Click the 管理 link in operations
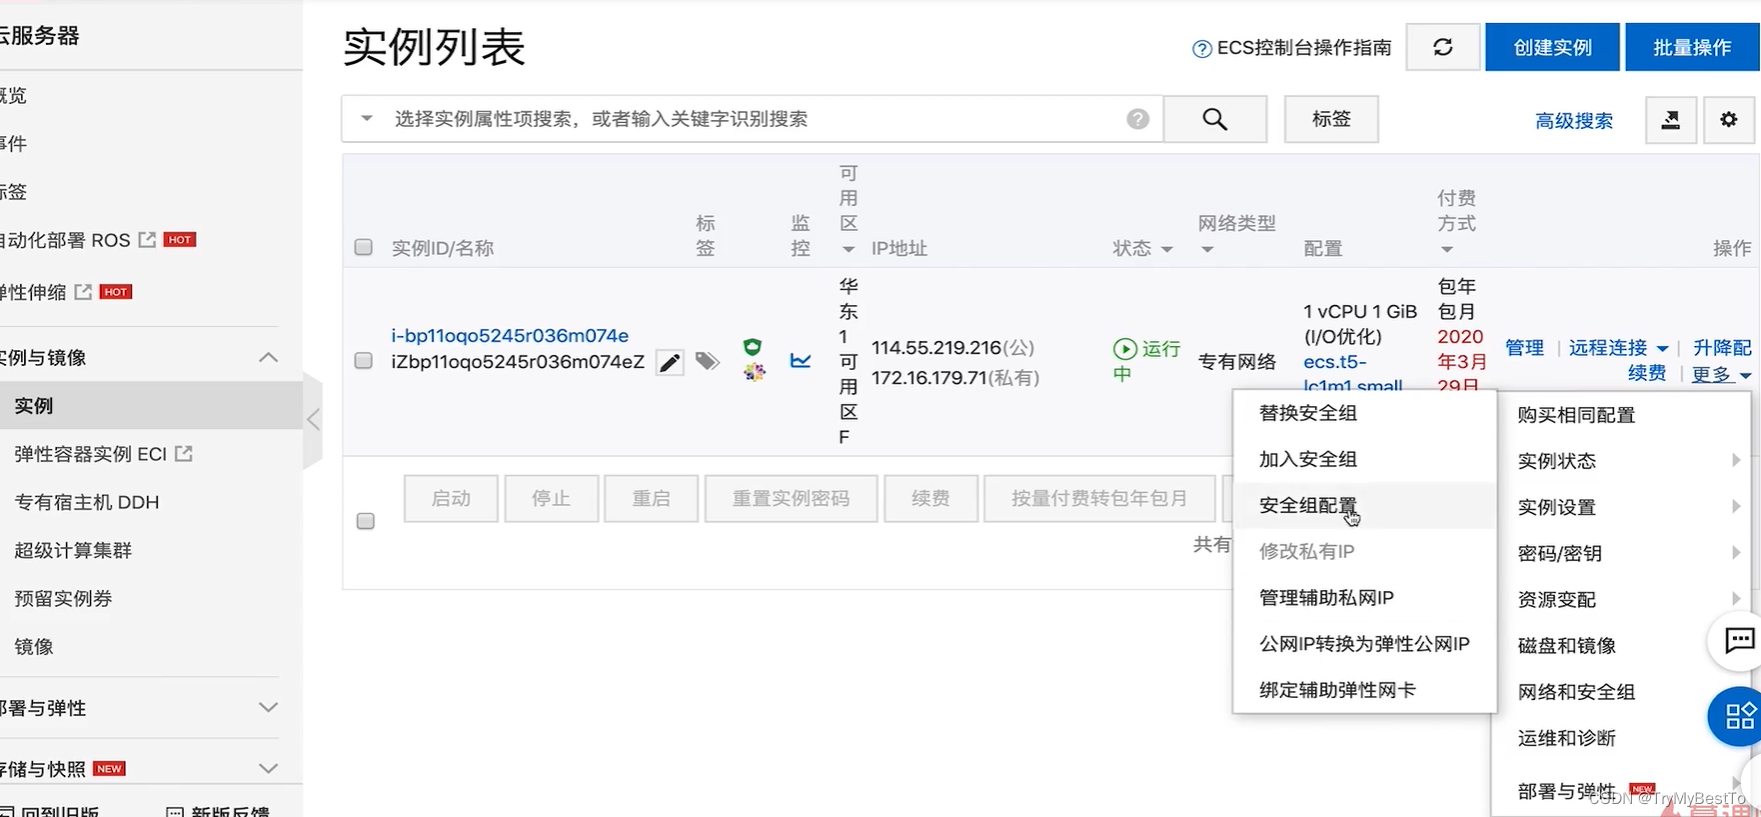 [x=1525, y=347]
